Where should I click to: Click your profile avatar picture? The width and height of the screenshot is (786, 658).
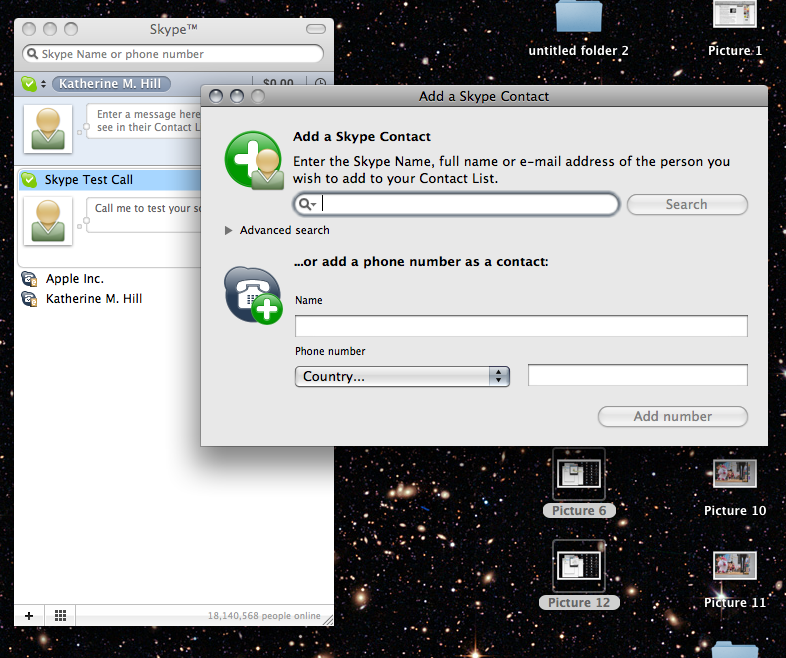tap(48, 129)
